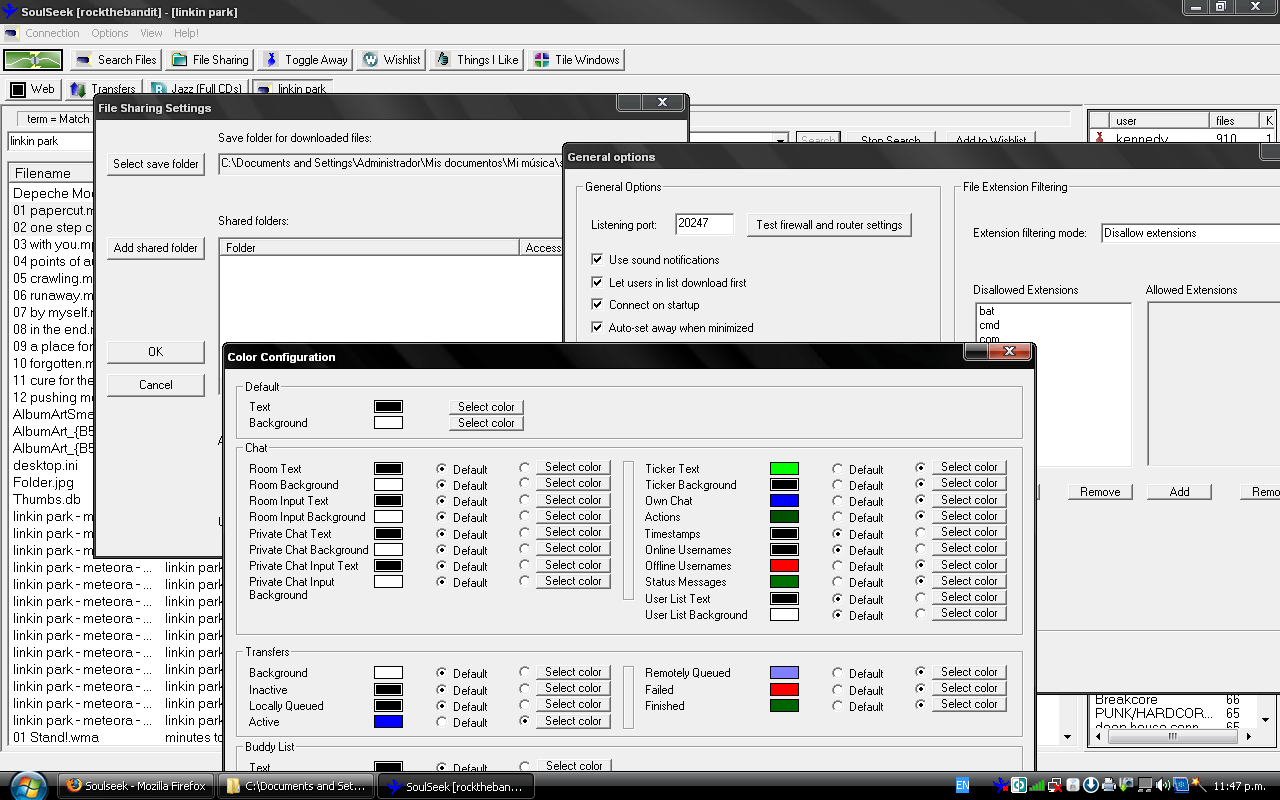Click the printer icon in system tray
The height and width of the screenshot is (800, 1280).
(x=1109, y=785)
